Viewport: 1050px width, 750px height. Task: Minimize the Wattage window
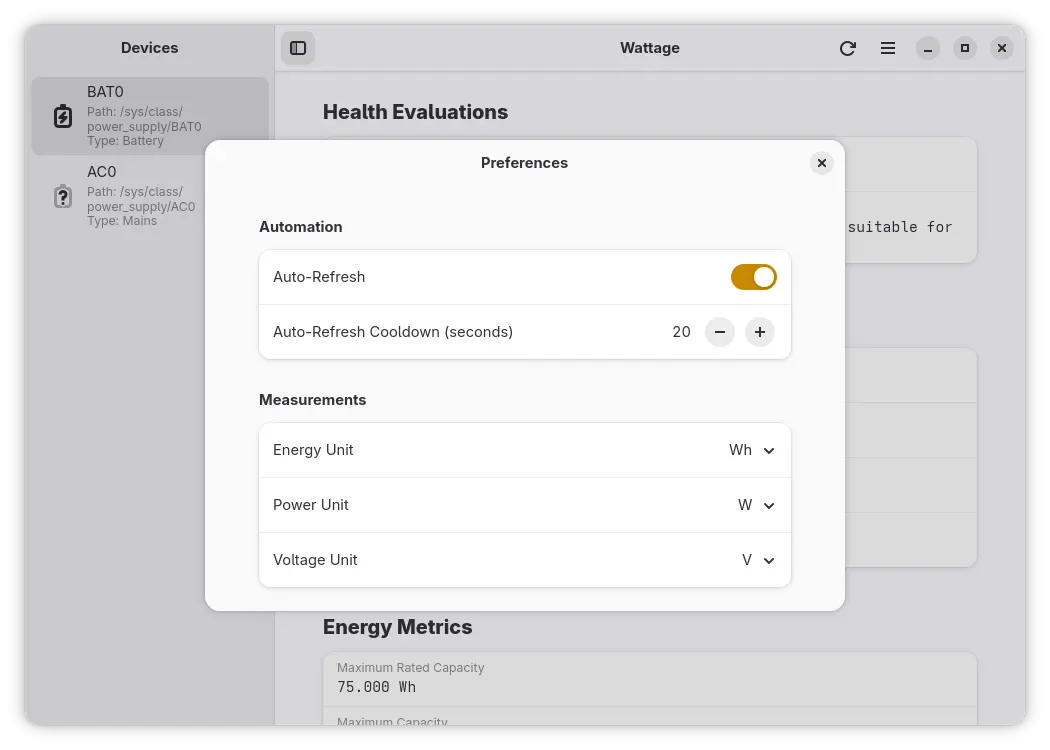click(x=927, y=48)
